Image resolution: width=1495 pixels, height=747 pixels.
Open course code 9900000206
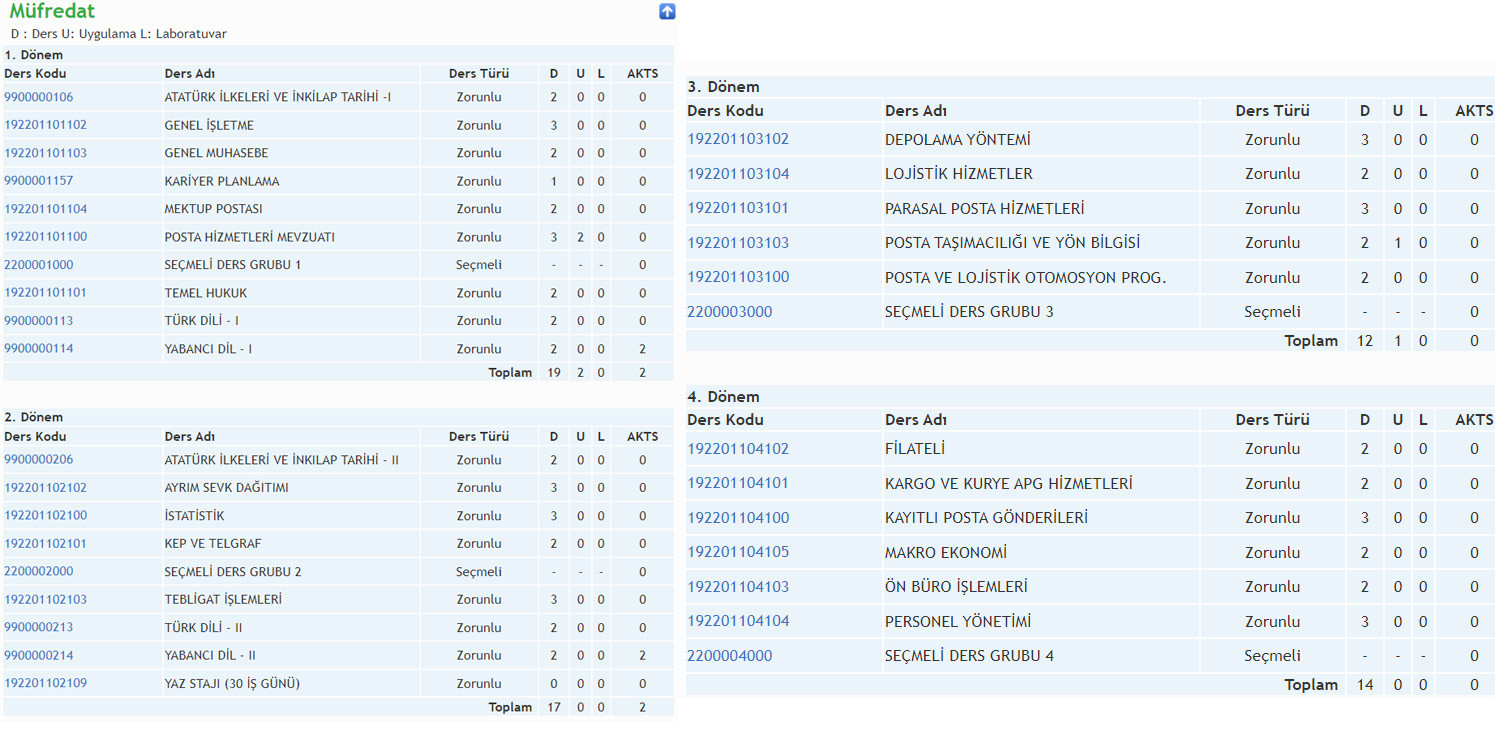coord(39,460)
